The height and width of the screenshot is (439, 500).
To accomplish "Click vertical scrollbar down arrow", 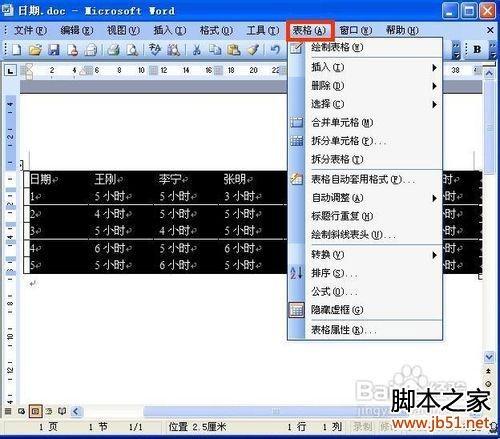I will [489, 357].
